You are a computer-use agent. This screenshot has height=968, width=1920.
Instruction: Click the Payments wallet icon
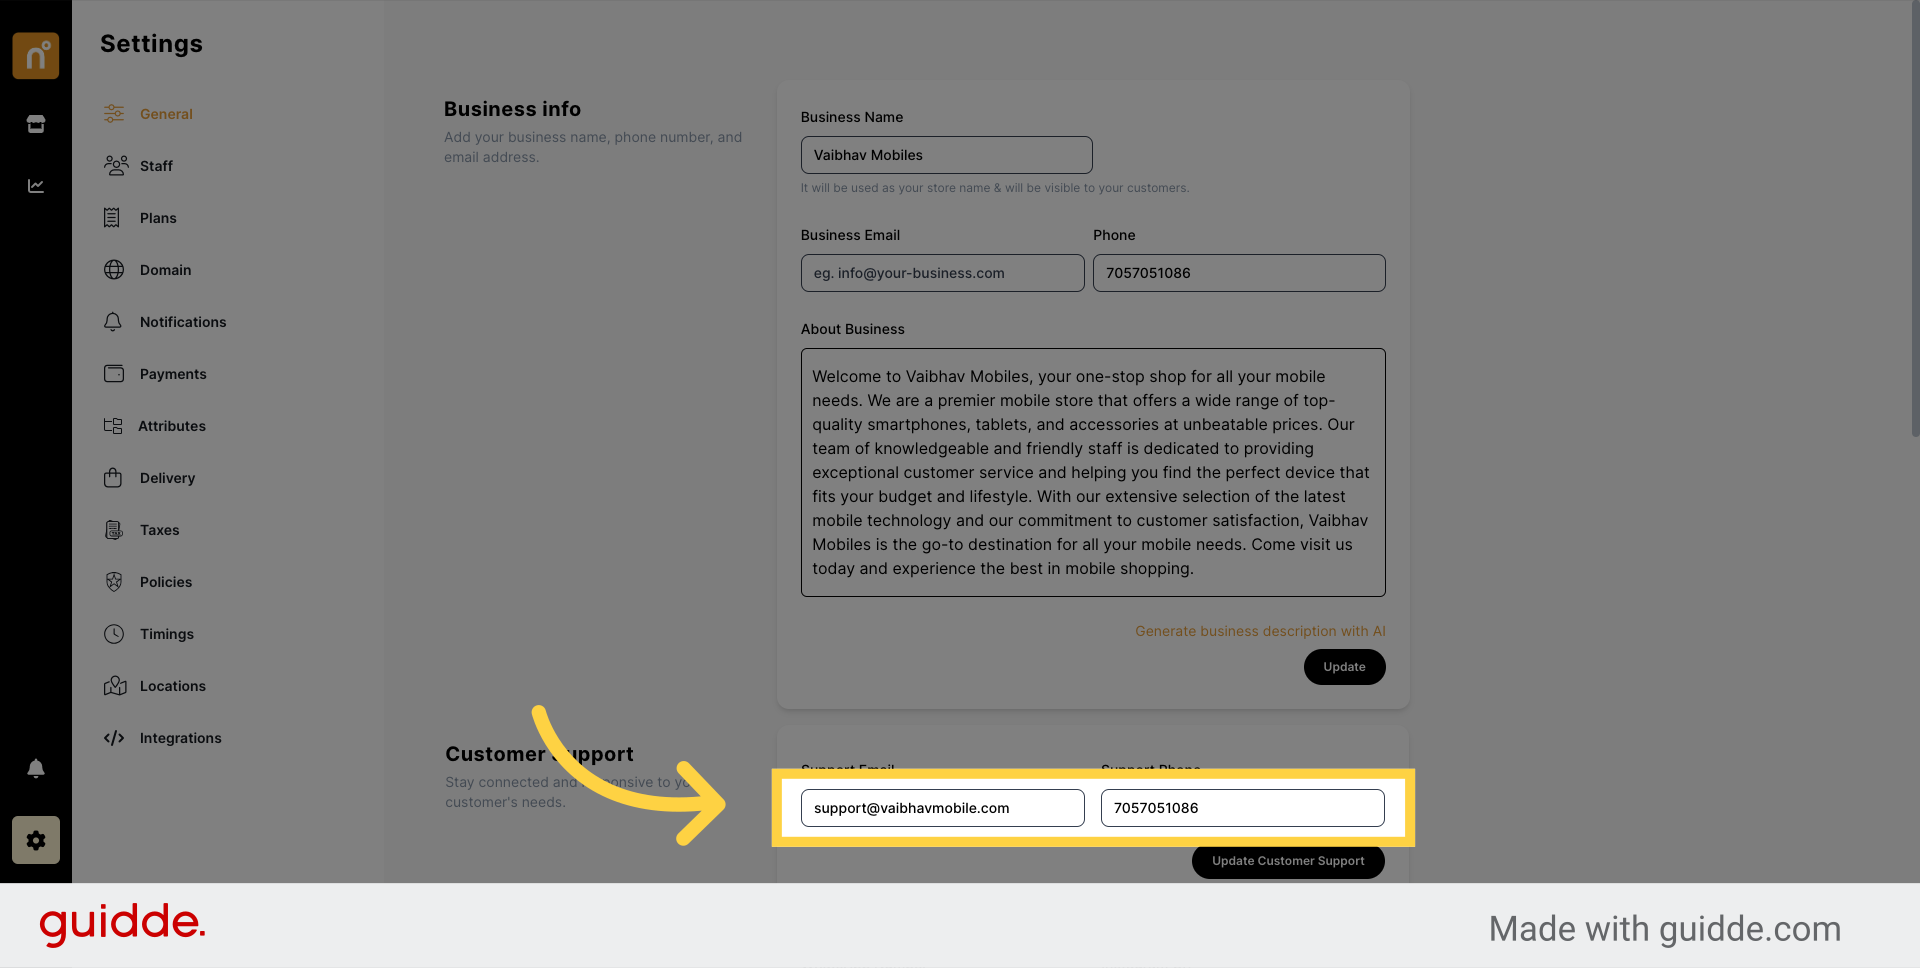click(114, 374)
